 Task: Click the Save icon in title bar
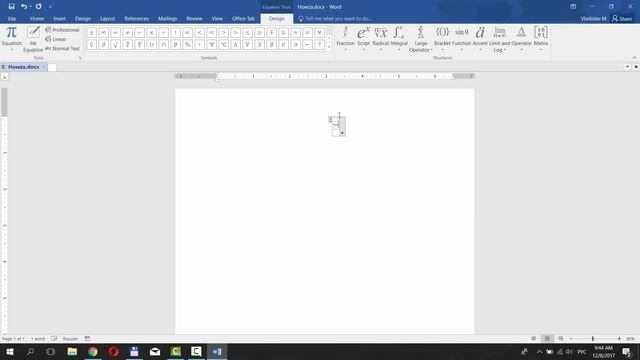pos(11,7)
